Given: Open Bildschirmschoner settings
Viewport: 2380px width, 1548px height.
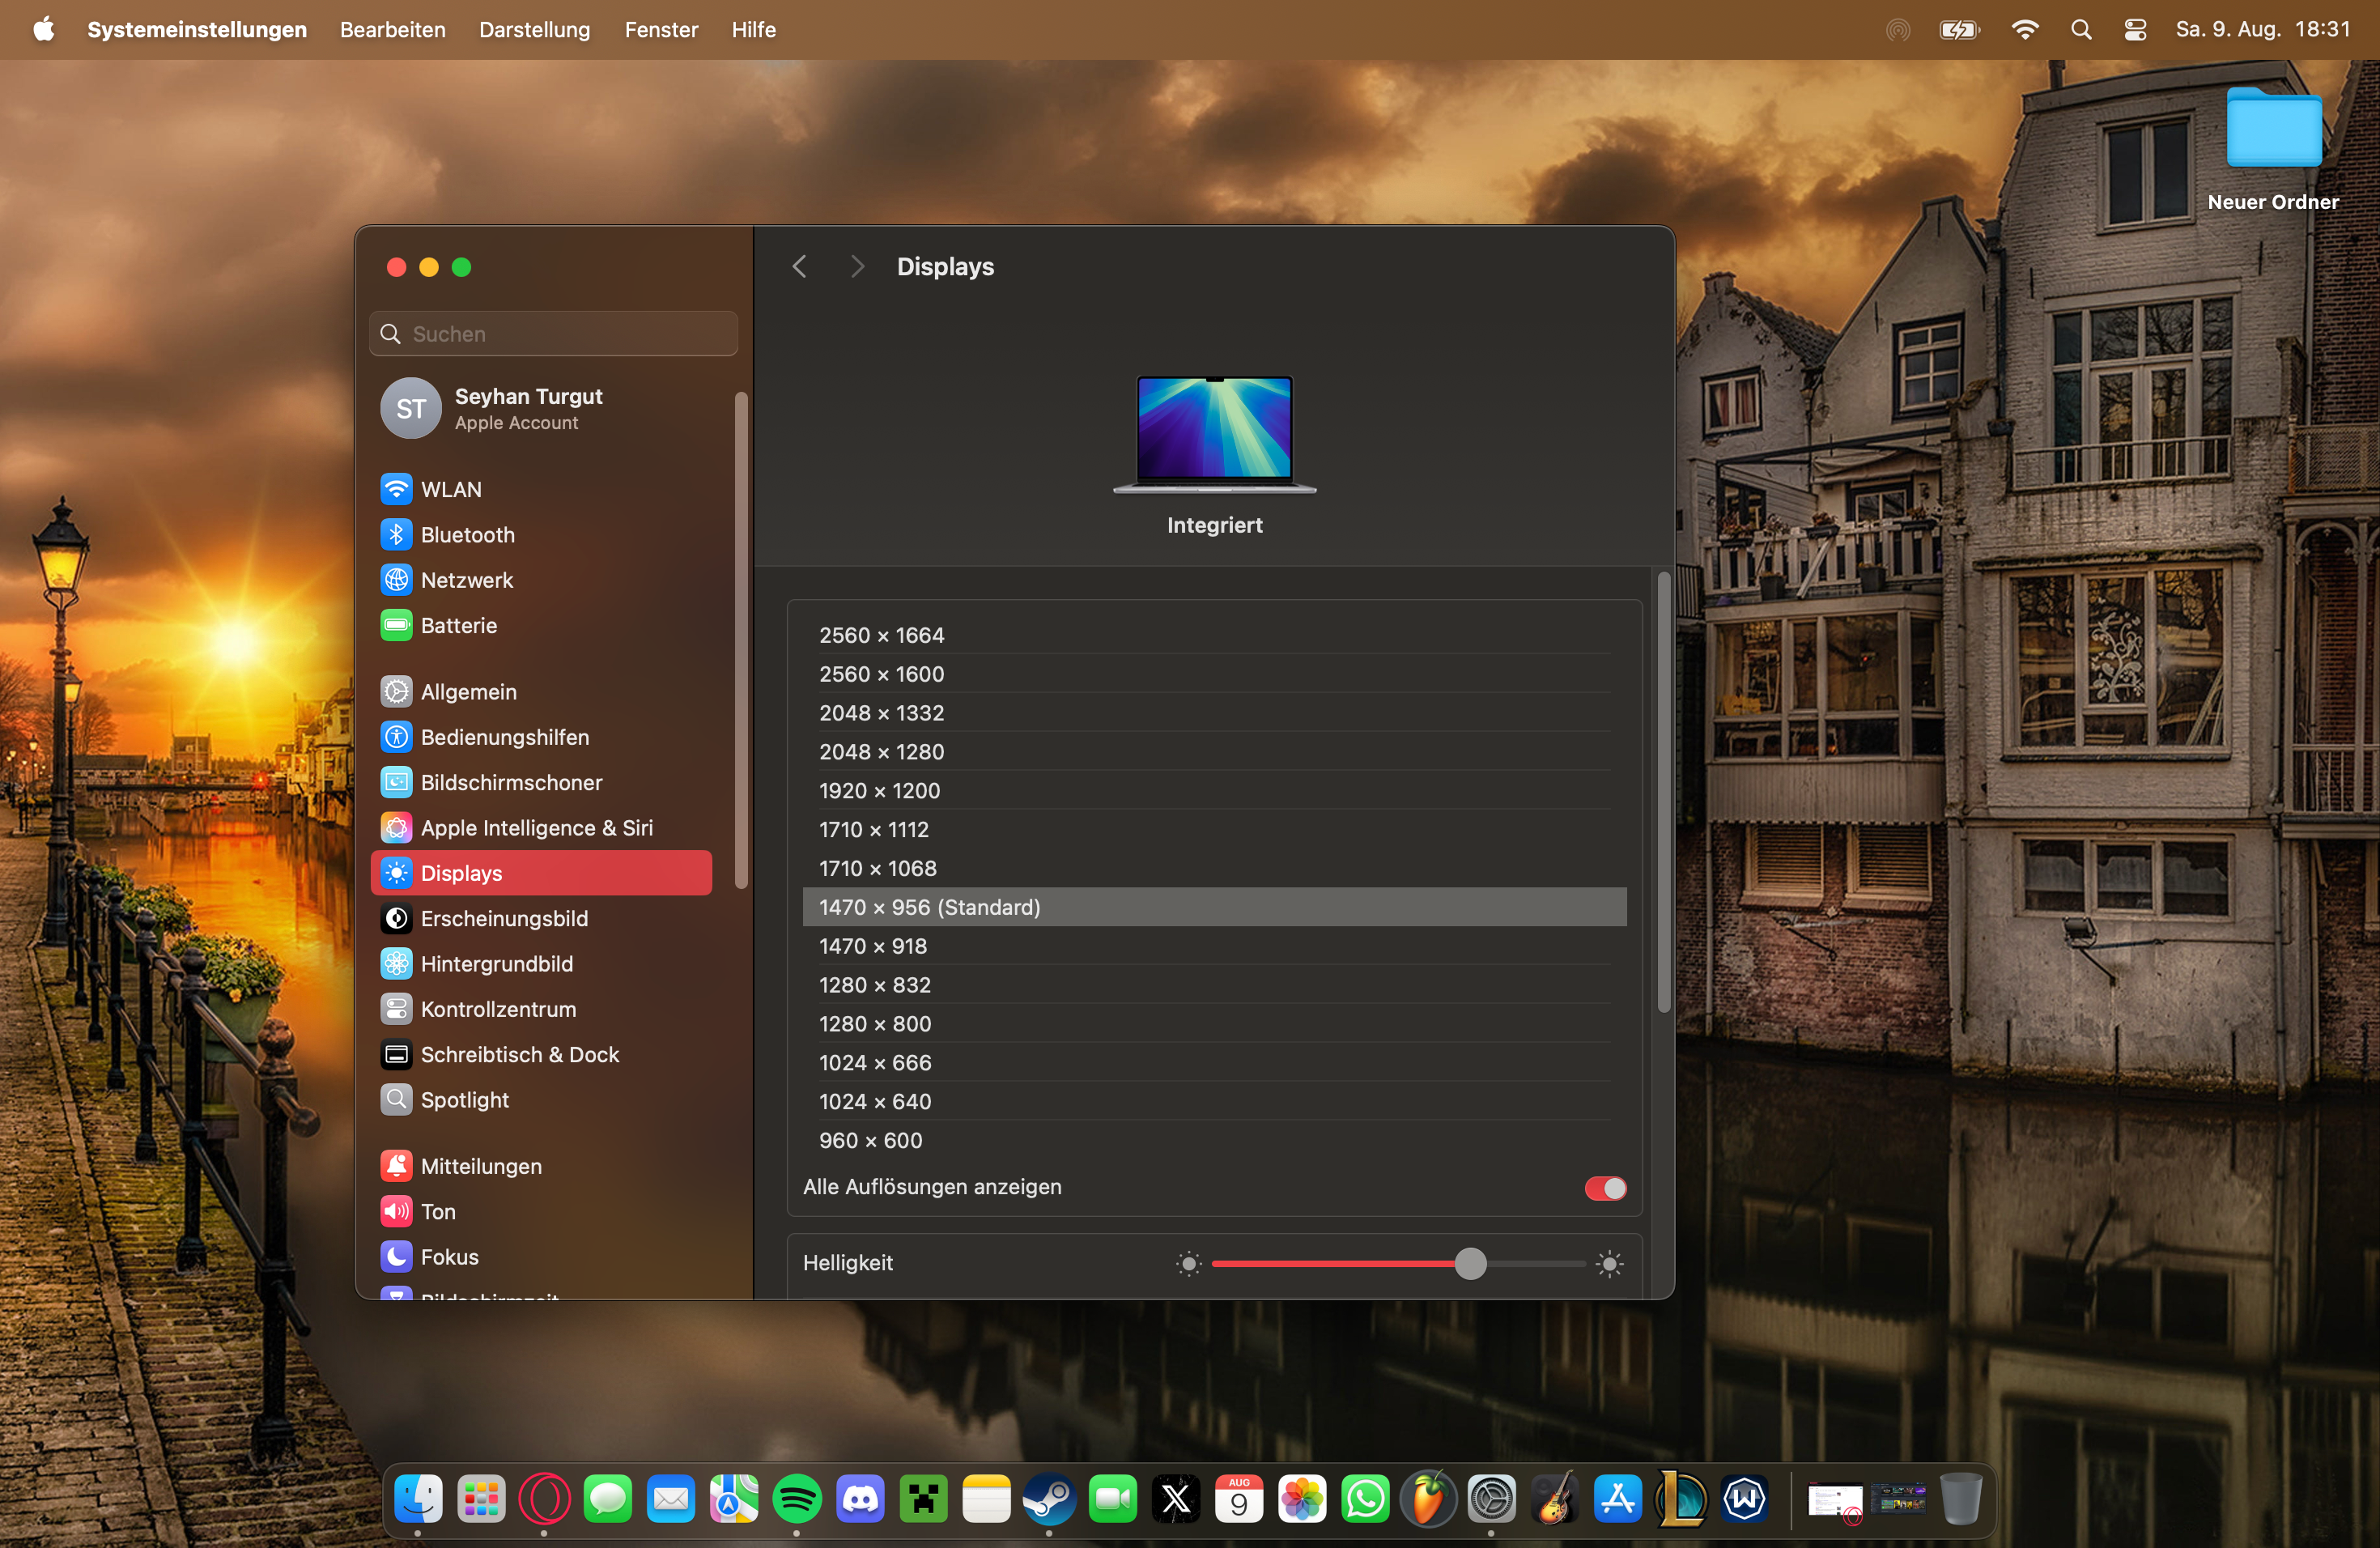Looking at the screenshot, I should [541, 782].
